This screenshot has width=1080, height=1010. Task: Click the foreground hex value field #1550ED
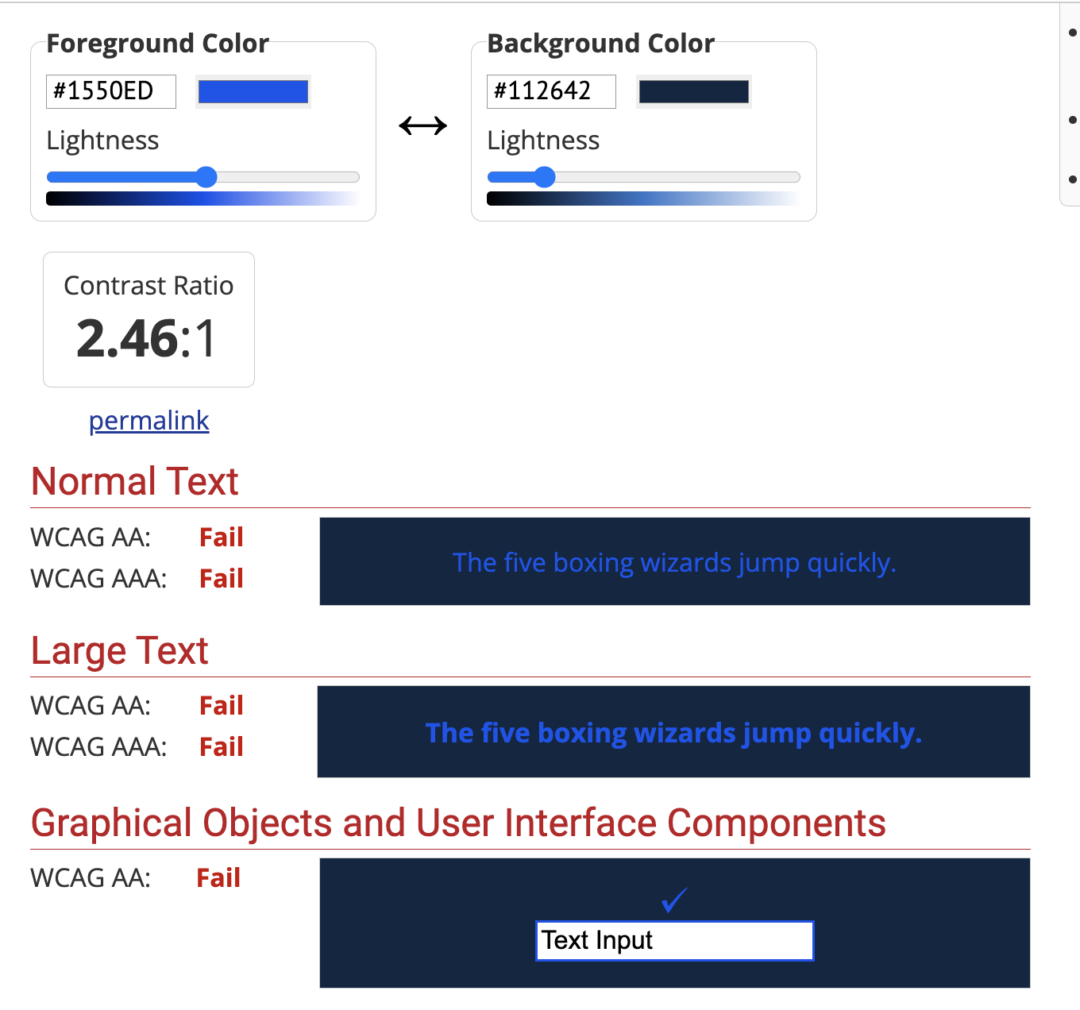tap(110, 91)
